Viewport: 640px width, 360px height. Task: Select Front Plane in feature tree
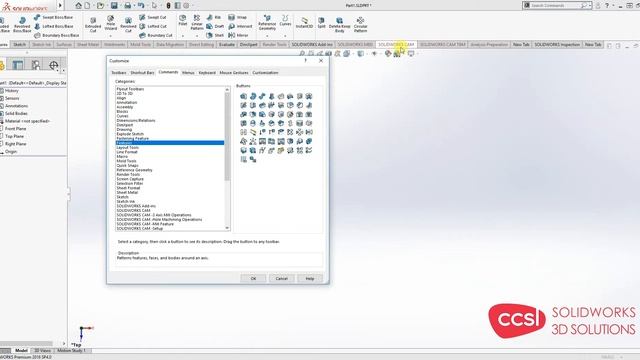[16, 129]
